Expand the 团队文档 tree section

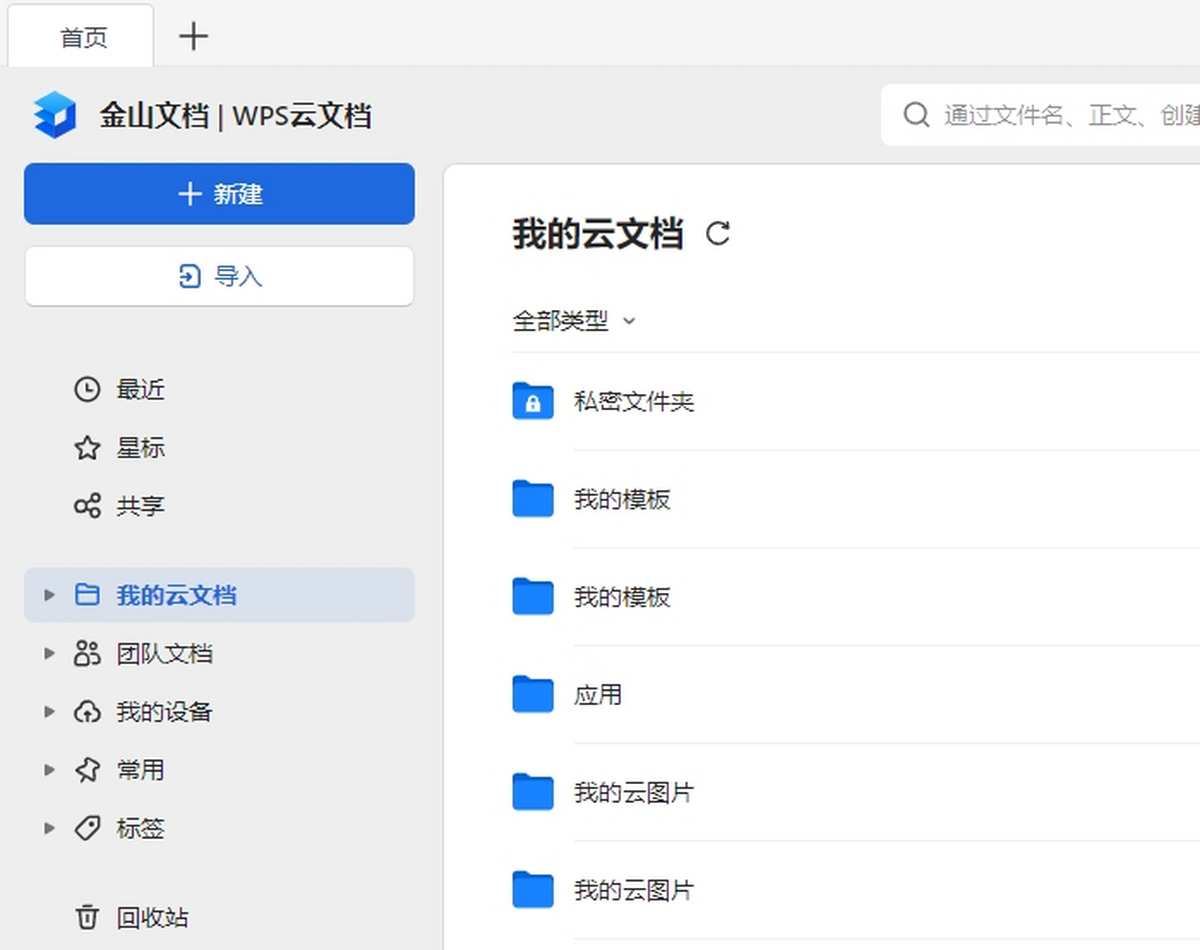coord(50,653)
